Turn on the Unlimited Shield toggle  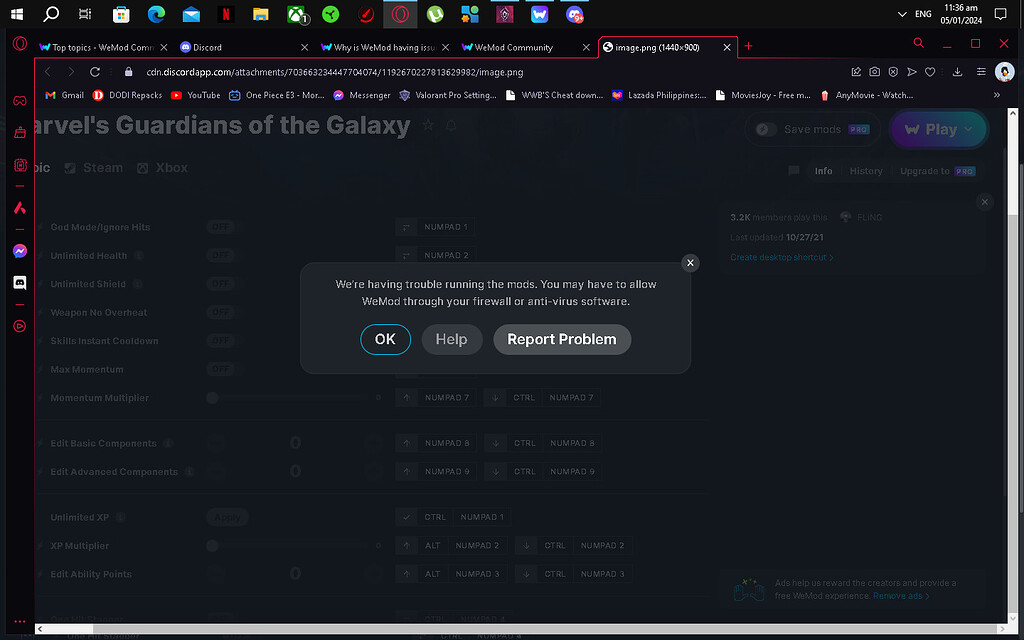[221, 284]
